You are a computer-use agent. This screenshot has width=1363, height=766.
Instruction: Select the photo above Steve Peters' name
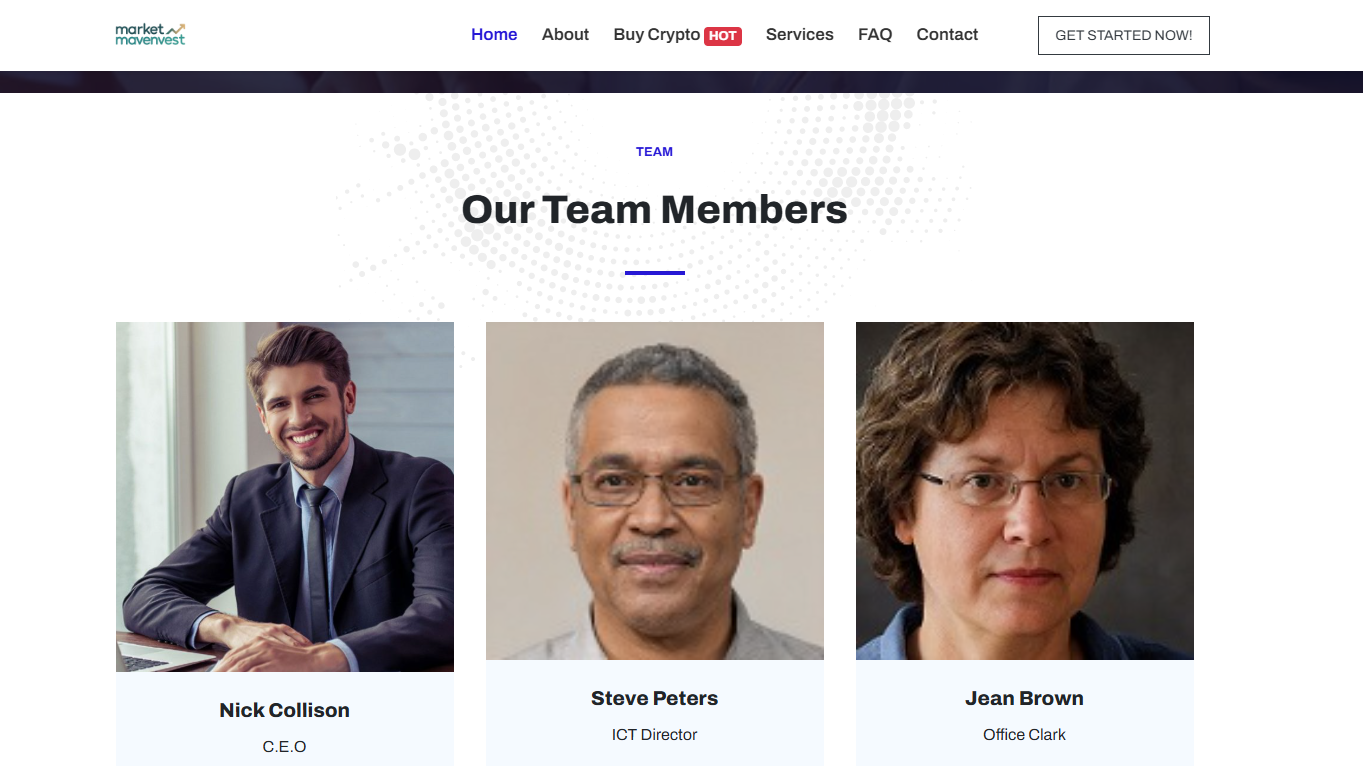[655, 490]
